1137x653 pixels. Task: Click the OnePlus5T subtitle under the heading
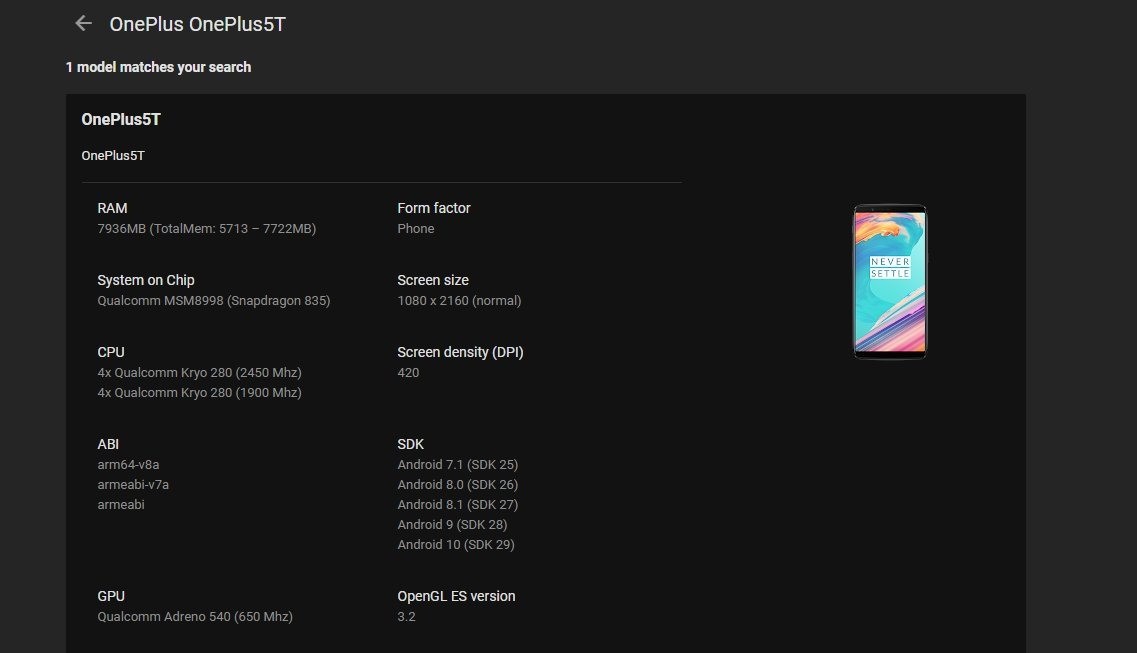113,156
